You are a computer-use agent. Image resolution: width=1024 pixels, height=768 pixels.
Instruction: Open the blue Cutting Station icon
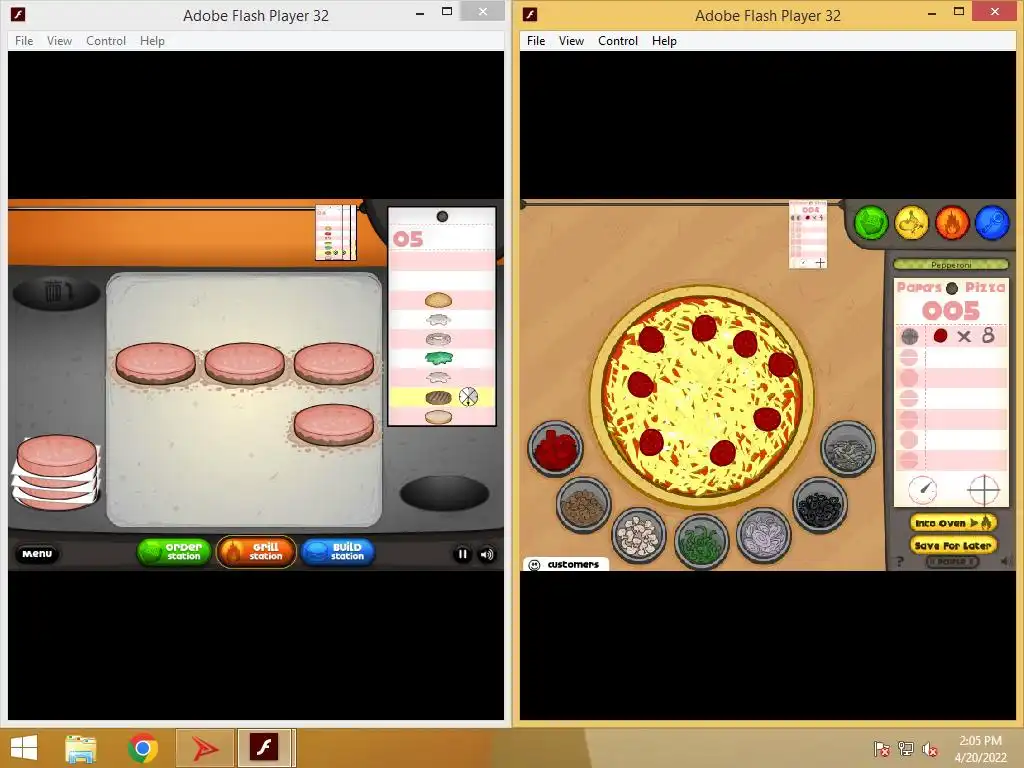pyautogui.click(x=993, y=223)
